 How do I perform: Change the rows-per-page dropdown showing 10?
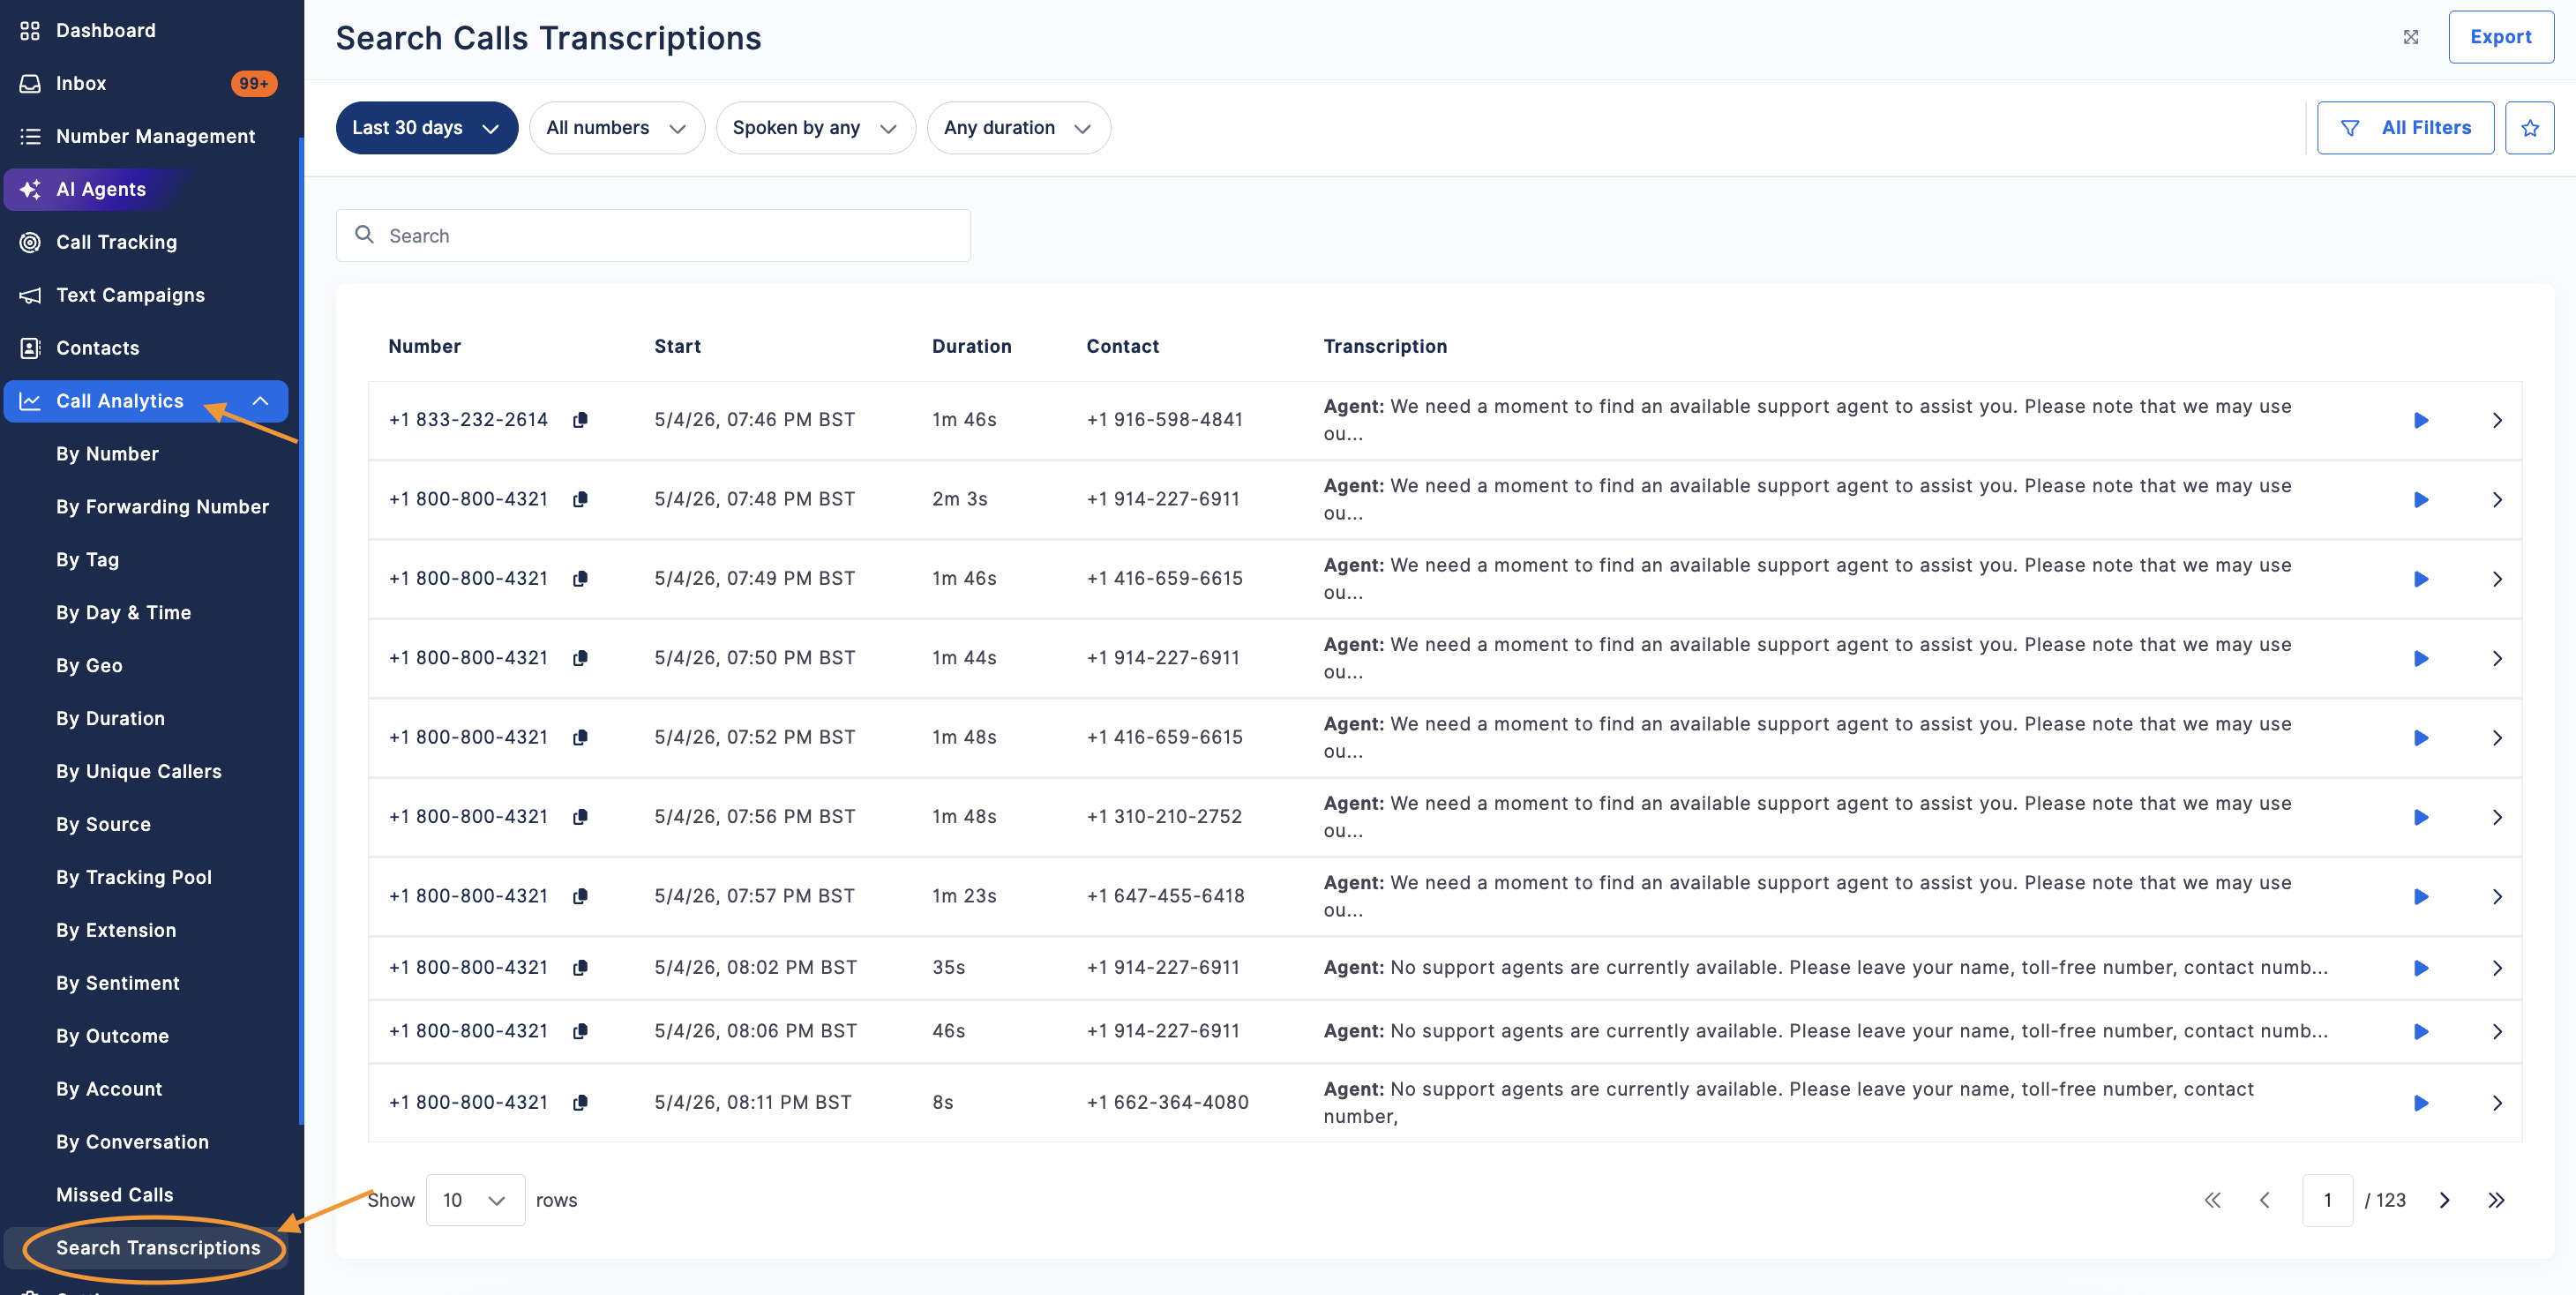(475, 1200)
